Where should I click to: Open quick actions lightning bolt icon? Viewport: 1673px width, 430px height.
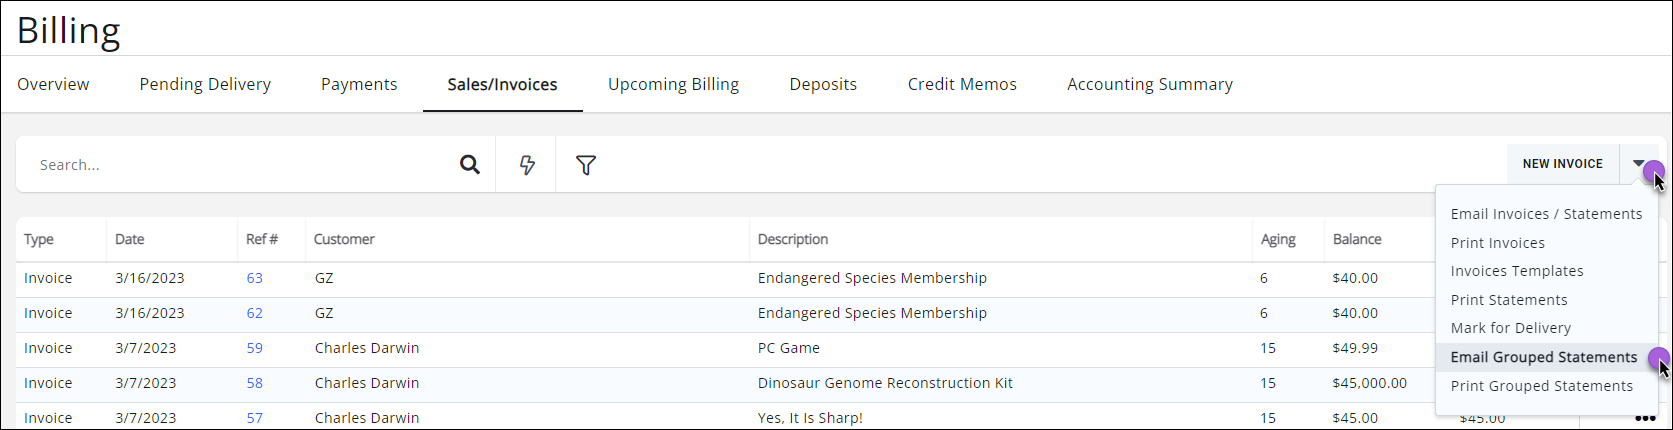click(x=527, y=165)
